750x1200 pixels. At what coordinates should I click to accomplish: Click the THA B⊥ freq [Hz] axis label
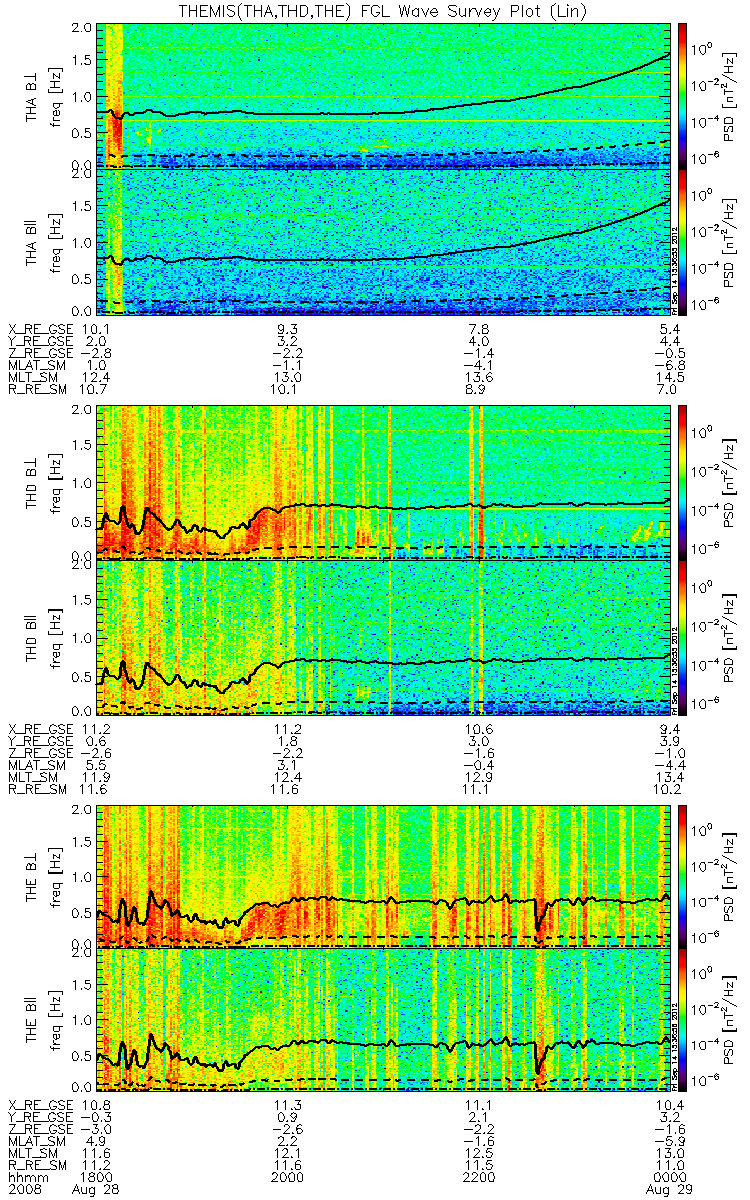pyautogui.click(x=56, y=94)
